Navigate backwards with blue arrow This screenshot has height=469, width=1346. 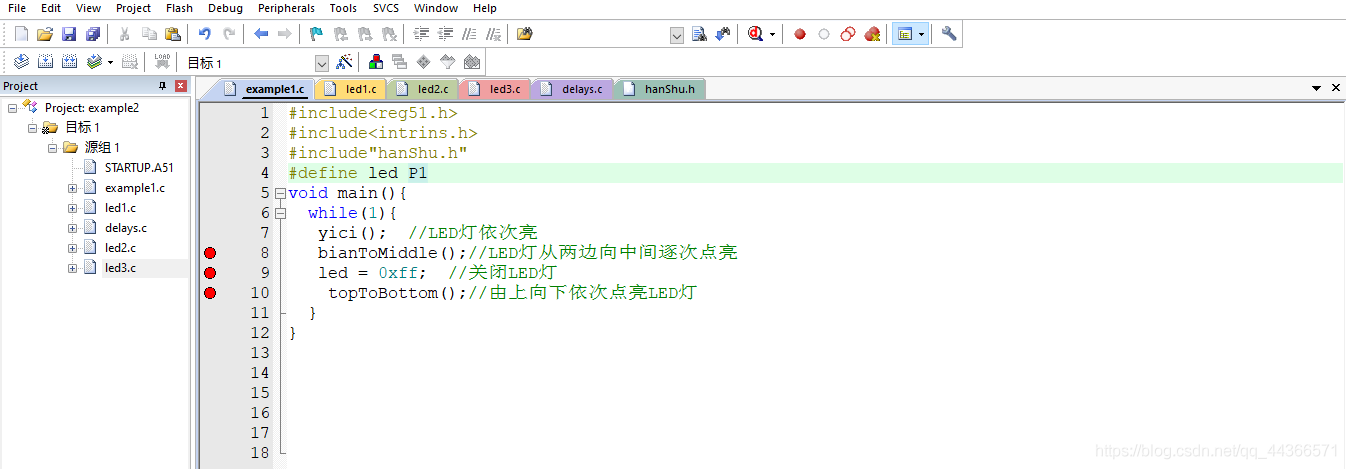[261, 34]
